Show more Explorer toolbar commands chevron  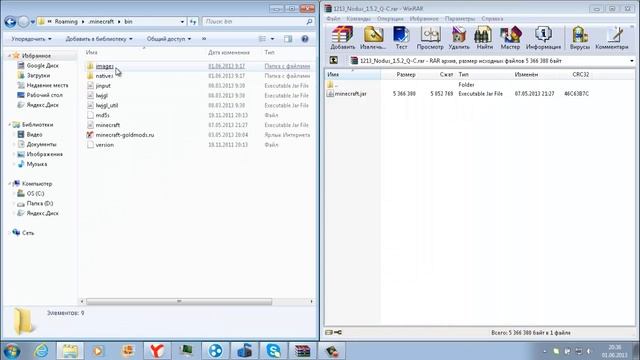pyautogui.click(x=204, y=39)
